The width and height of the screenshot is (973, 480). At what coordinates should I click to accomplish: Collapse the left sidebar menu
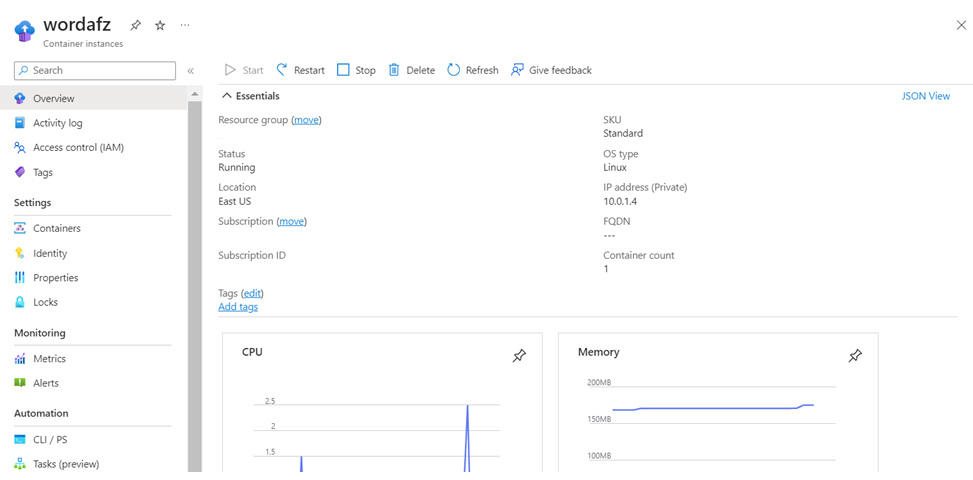[191, 71]
